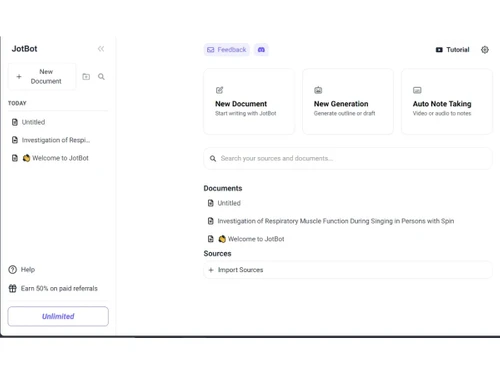The image size is (500, 375).
Task: Open Untitled under Documents
Action: (x=229, y=203)
